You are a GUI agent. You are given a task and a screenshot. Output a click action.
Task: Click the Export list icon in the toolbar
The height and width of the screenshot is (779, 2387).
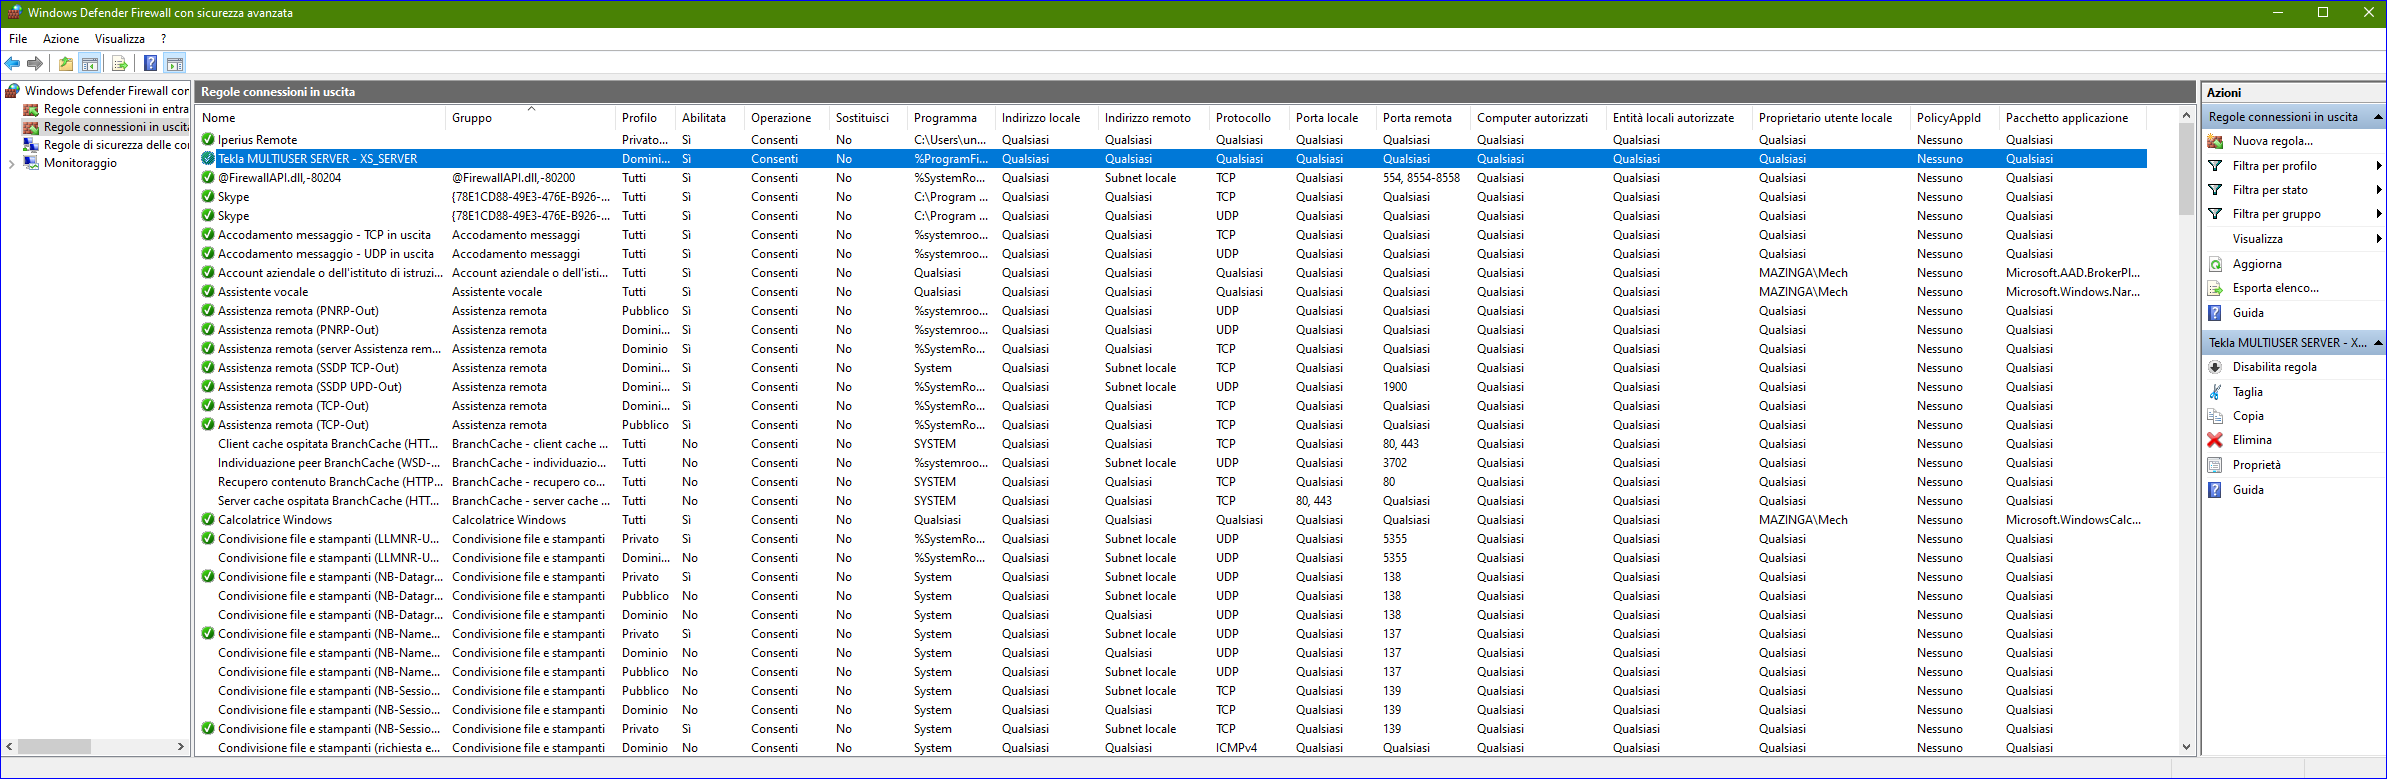click(x=120, y=64)
